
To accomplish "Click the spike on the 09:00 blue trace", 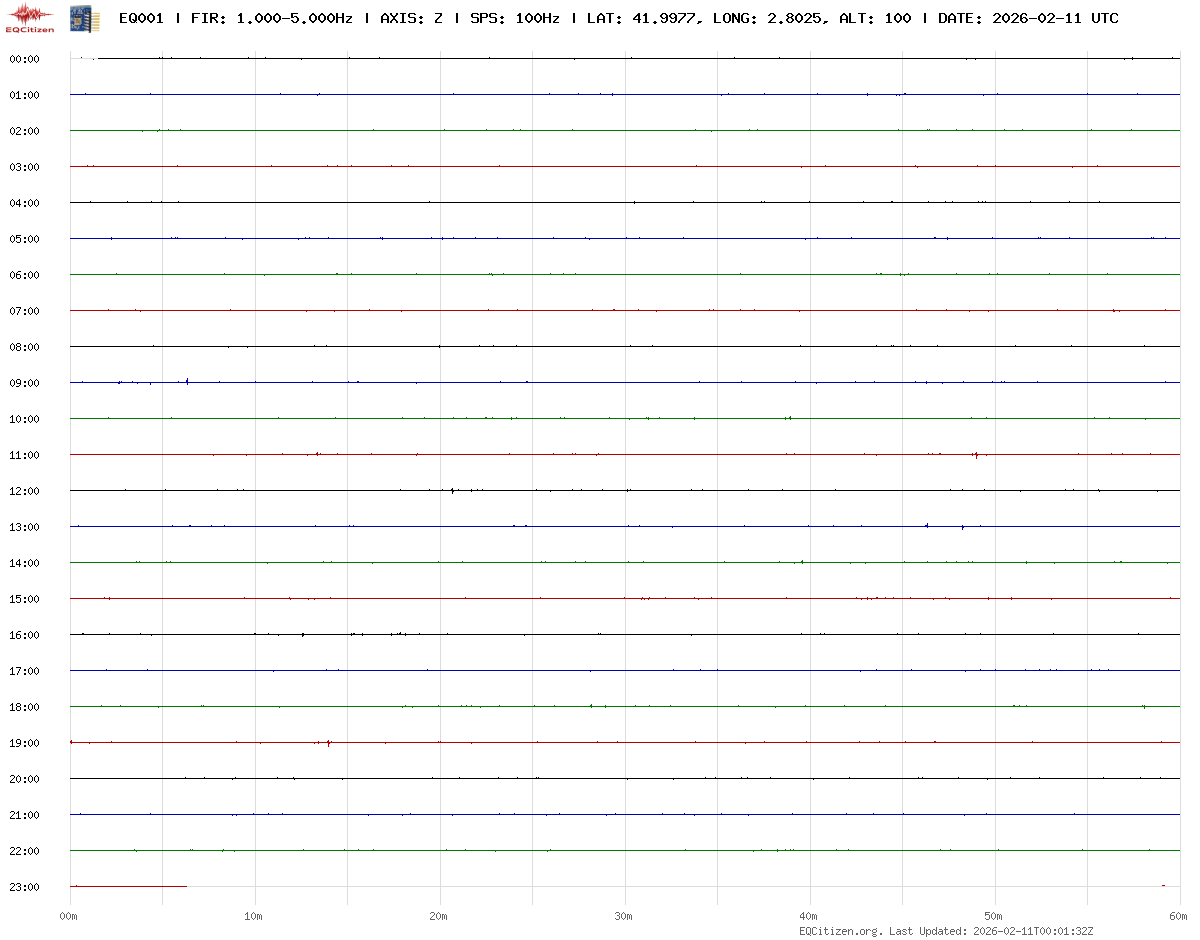I will (x=187, y=381).
